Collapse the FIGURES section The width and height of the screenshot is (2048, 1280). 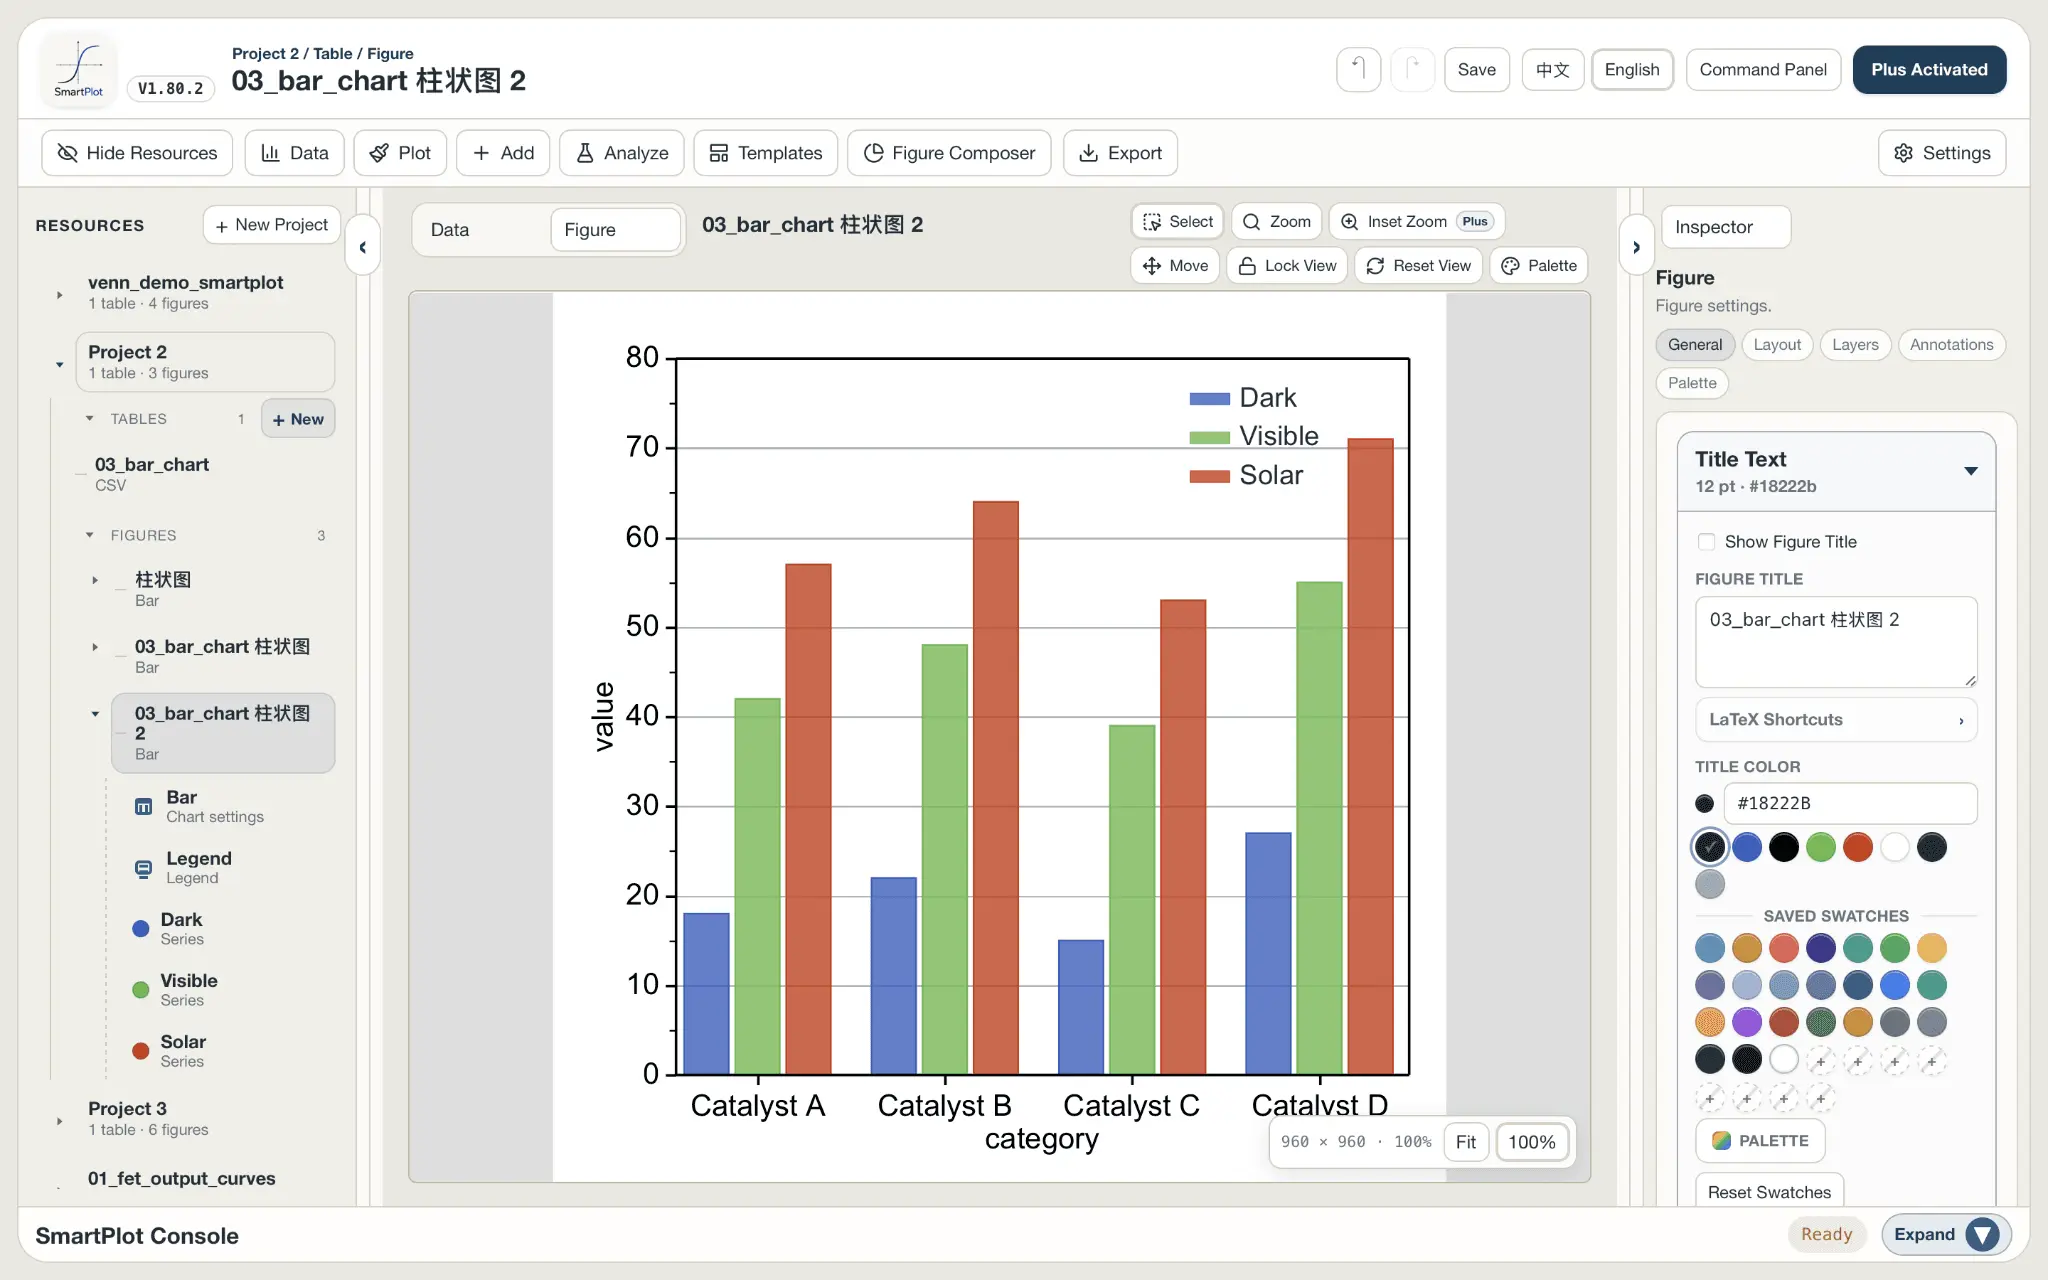90,535
